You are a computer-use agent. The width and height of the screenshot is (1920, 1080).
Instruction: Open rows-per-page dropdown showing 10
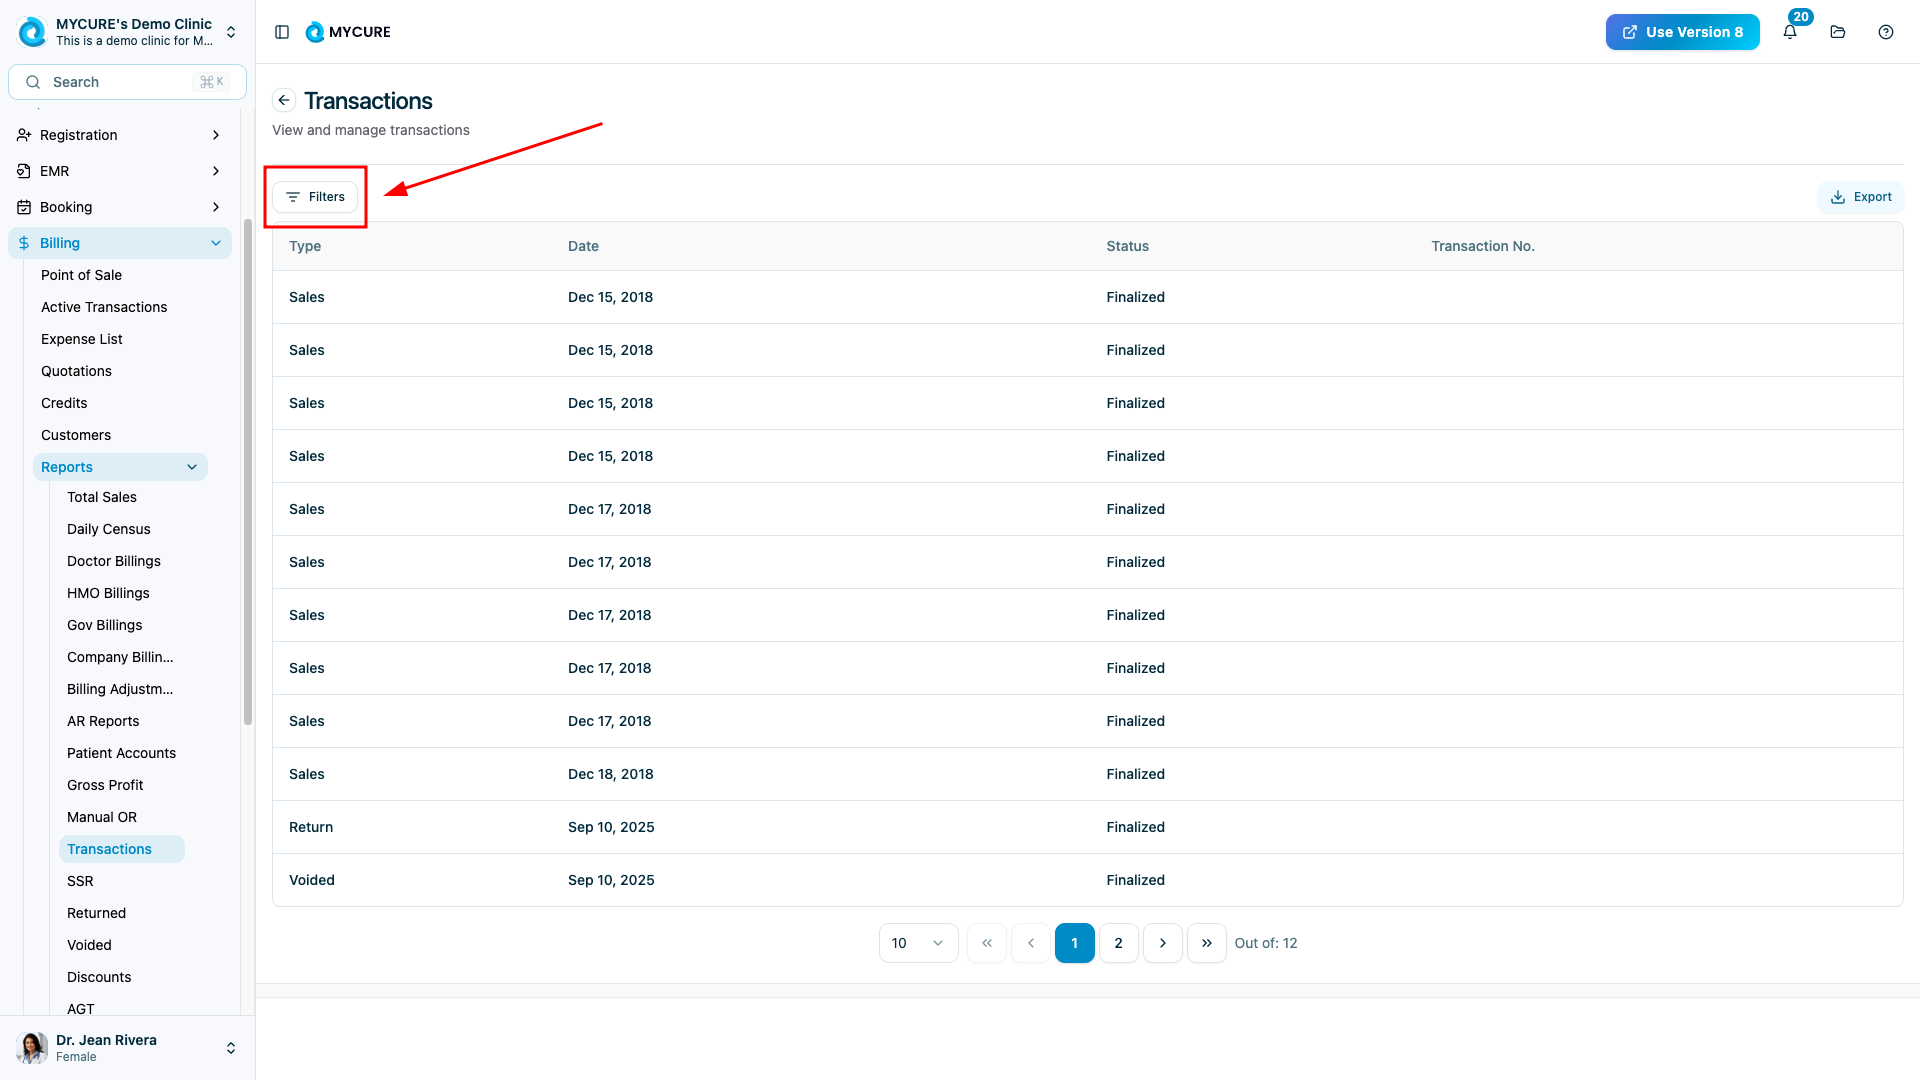tap(918, 943)
